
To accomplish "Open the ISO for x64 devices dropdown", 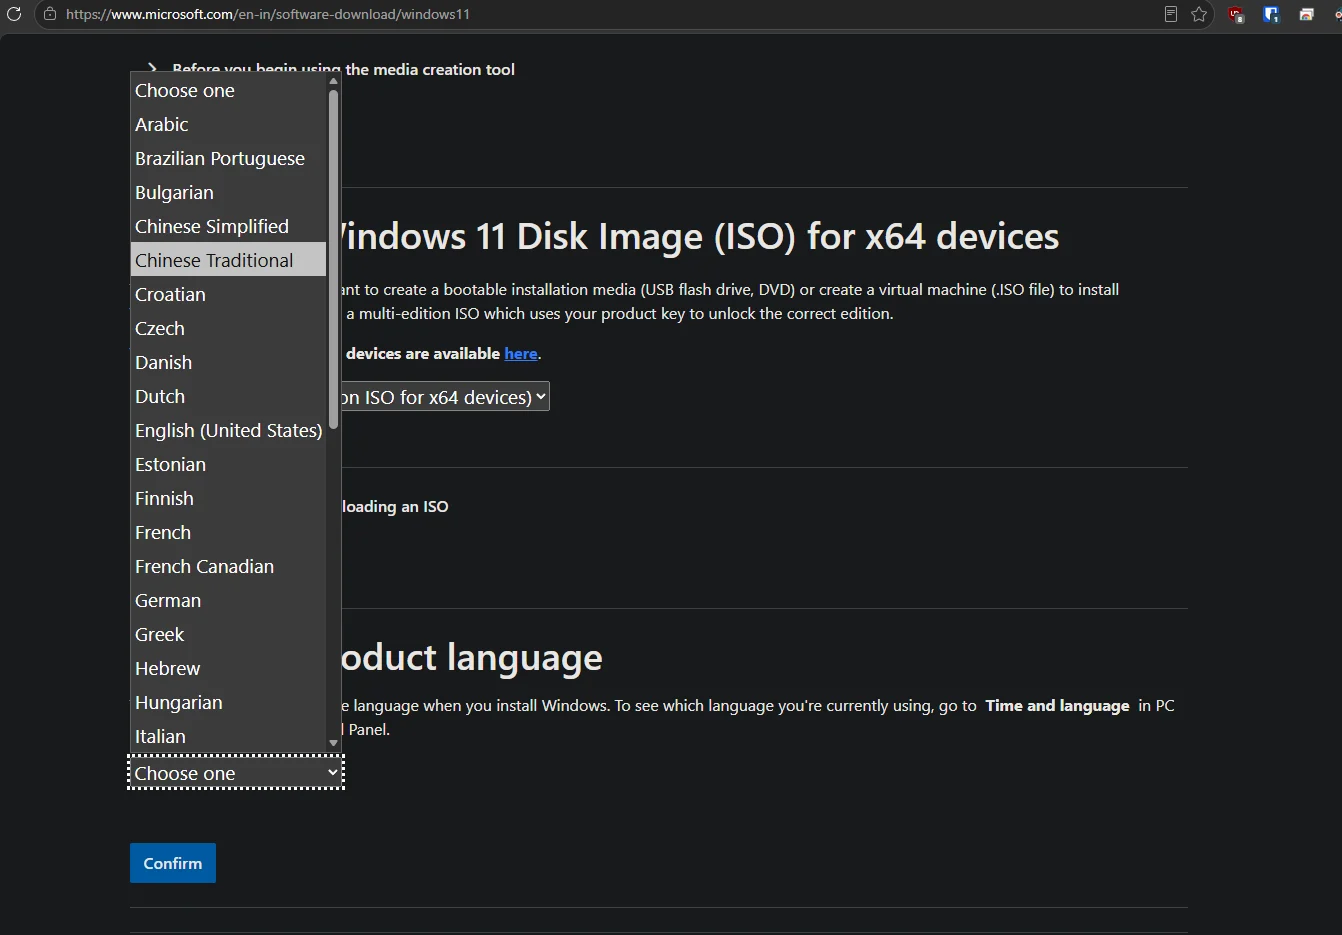I will [x=444, y=397].
